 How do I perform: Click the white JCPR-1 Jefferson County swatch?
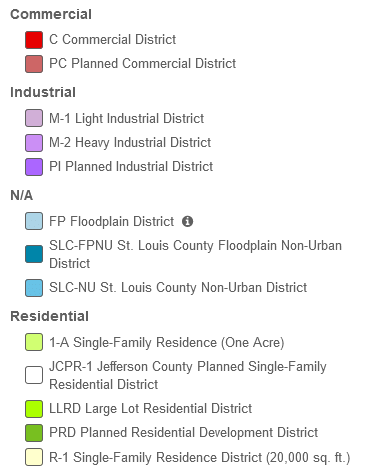pyautogui.click(x=34, y=375)
